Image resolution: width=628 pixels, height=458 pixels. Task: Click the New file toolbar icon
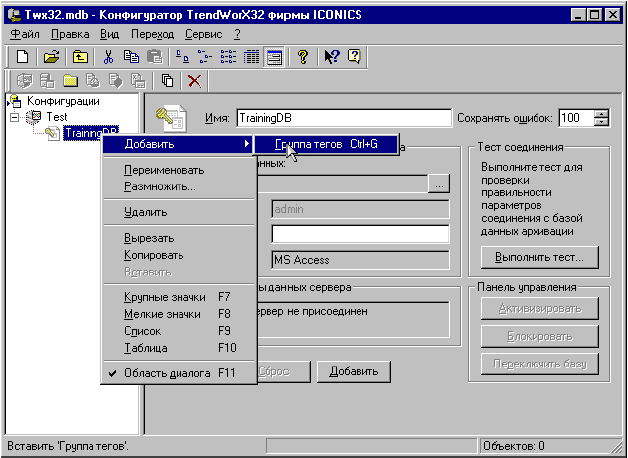(x=22, y=57)
